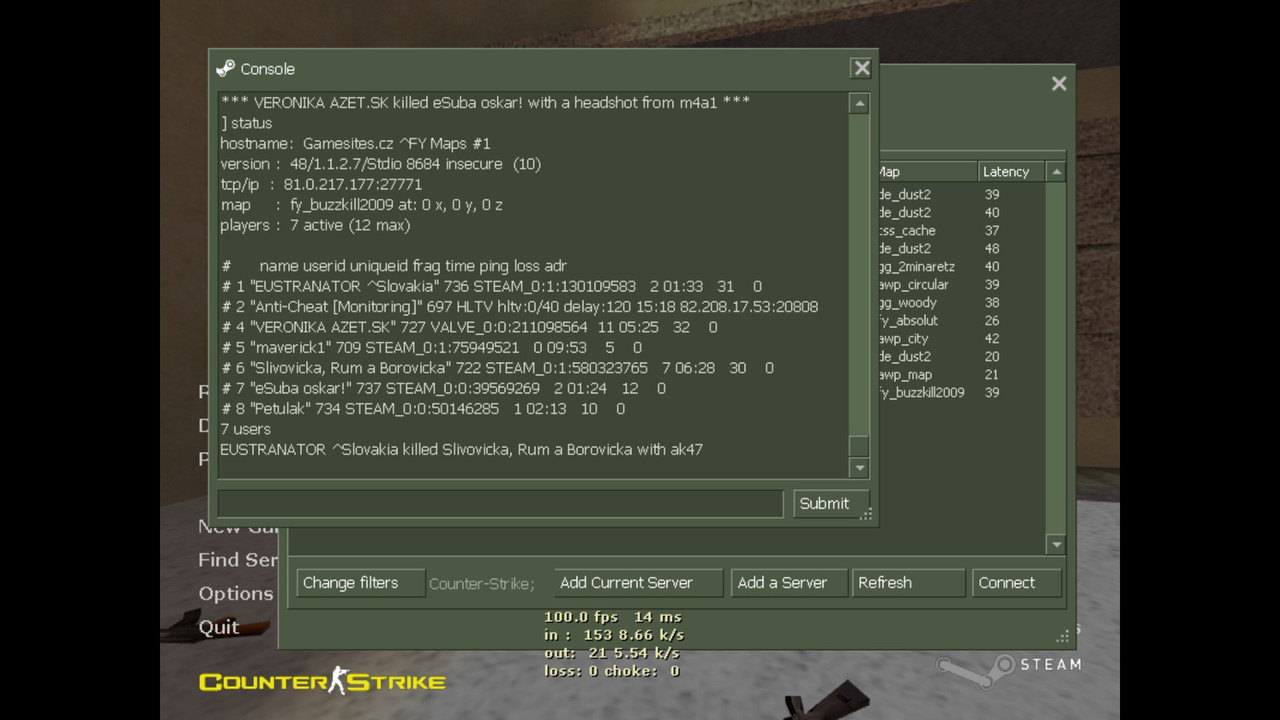The width and height of the screenshot is (1280, 720).
Task: Select the awp_map server row
Action: coord(960,375)
